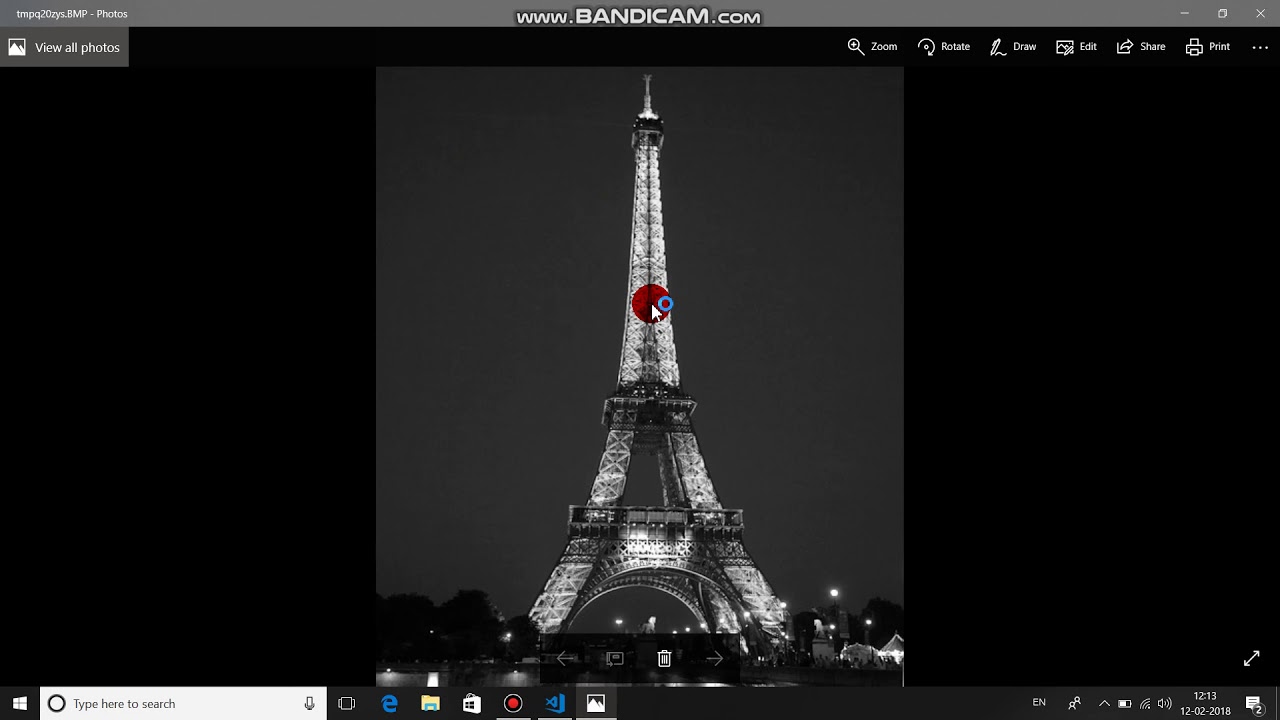Show hidden tray icons chevron
This screenshot has width=1280, height=720.
coord(1104,703)
